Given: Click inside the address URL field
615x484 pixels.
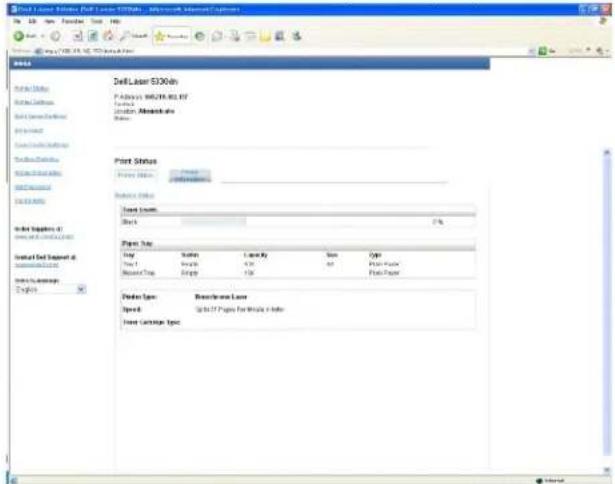Looking at the screenshot, I should 282,51.
